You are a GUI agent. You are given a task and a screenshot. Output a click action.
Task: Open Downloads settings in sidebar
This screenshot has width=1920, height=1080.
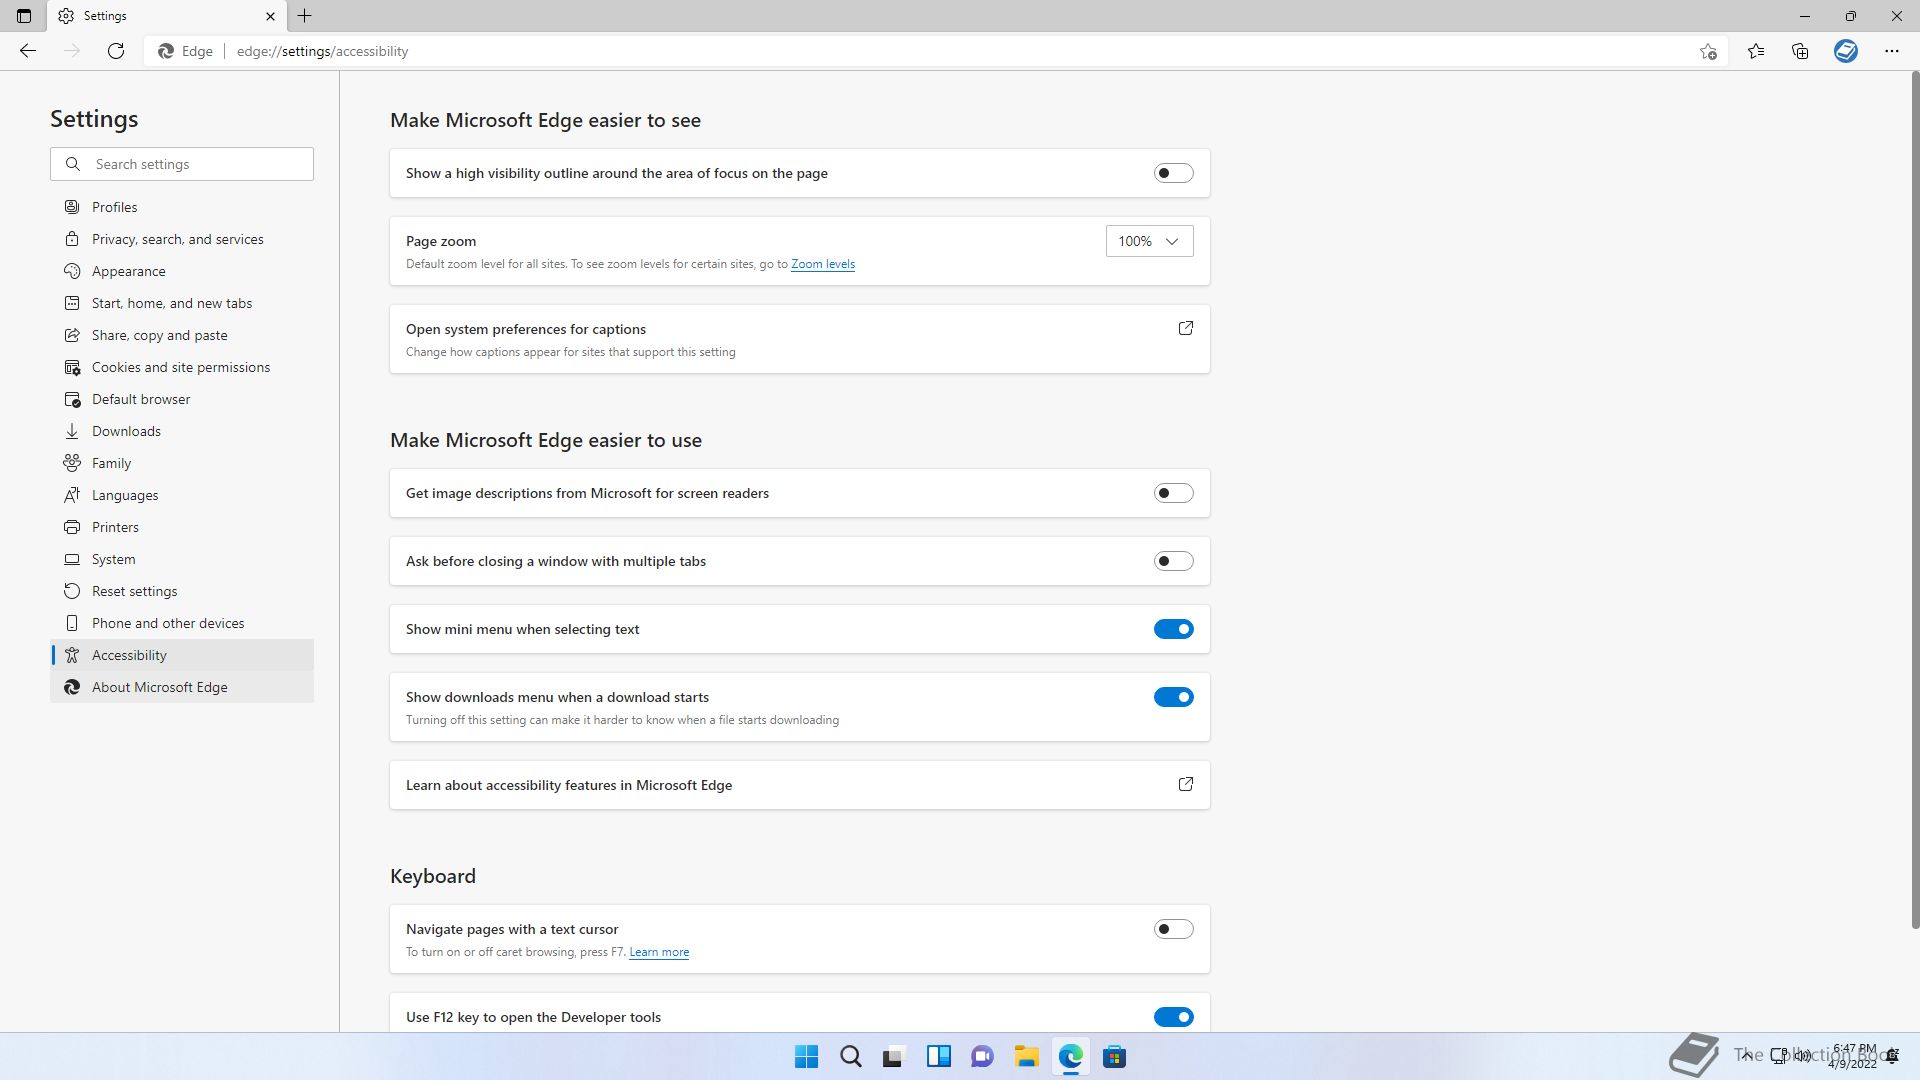pos(182,431)
